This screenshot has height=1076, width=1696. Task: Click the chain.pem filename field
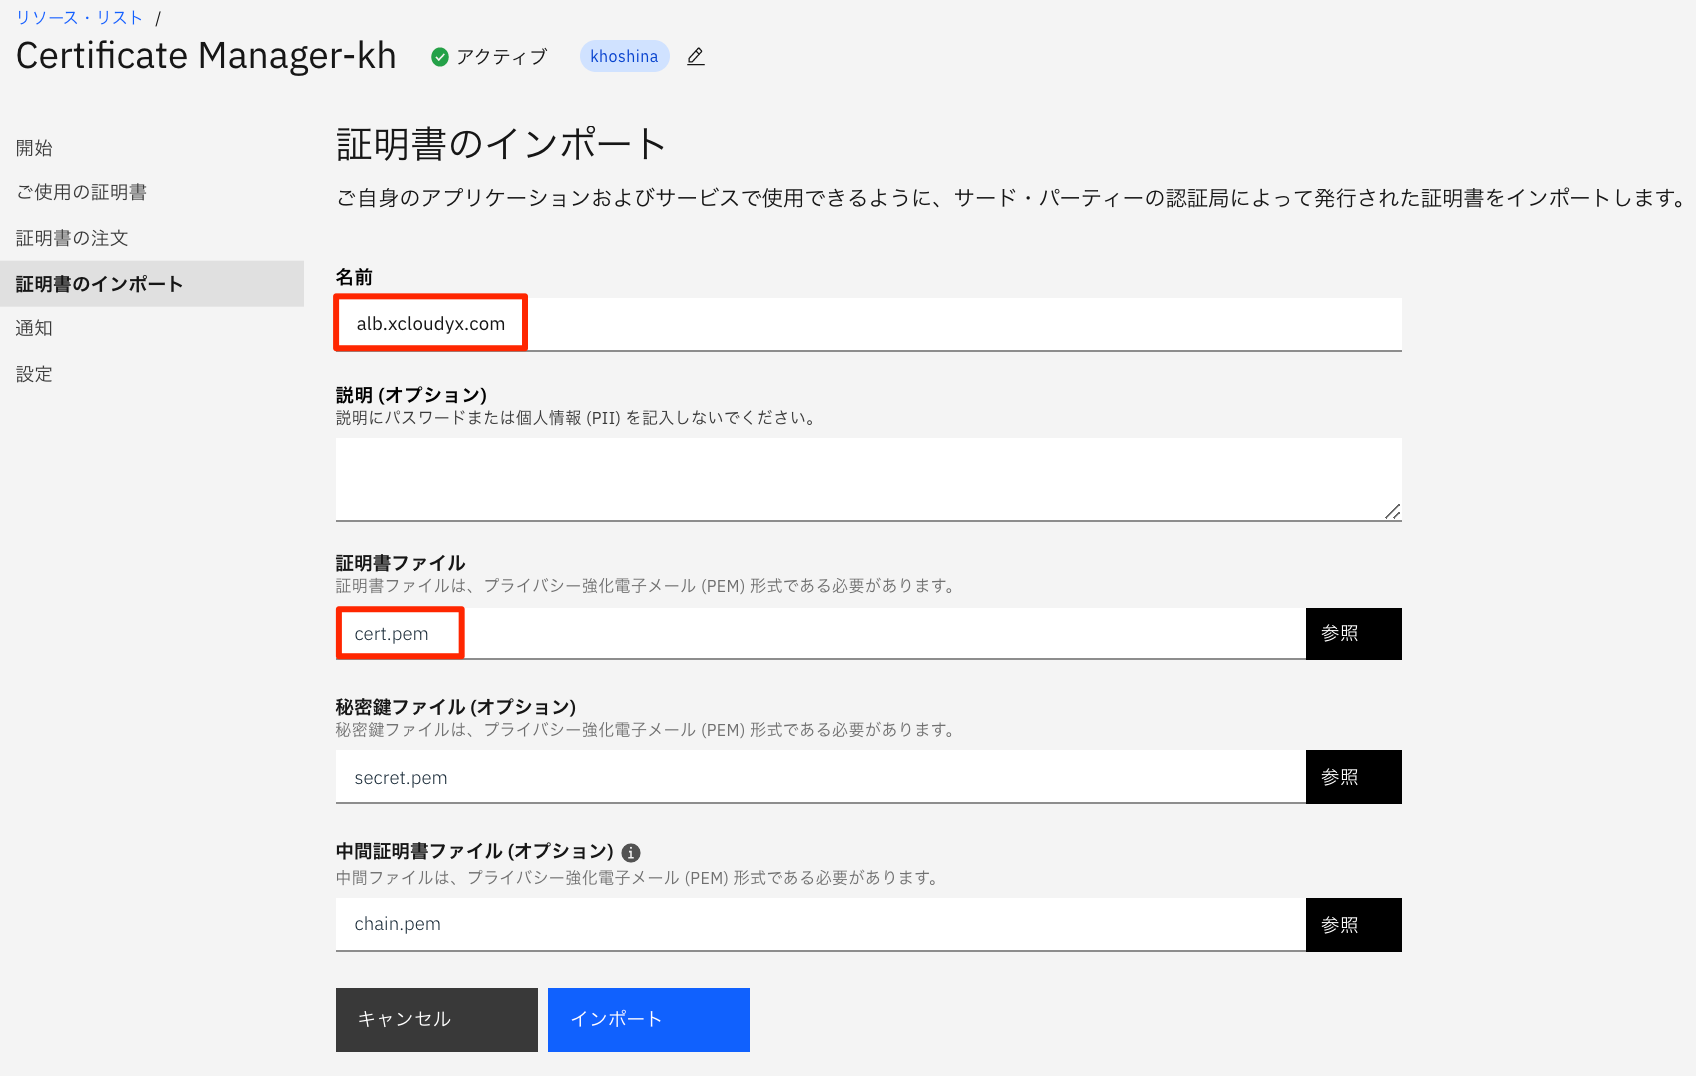pyautogui.click(x=700, y=924)
